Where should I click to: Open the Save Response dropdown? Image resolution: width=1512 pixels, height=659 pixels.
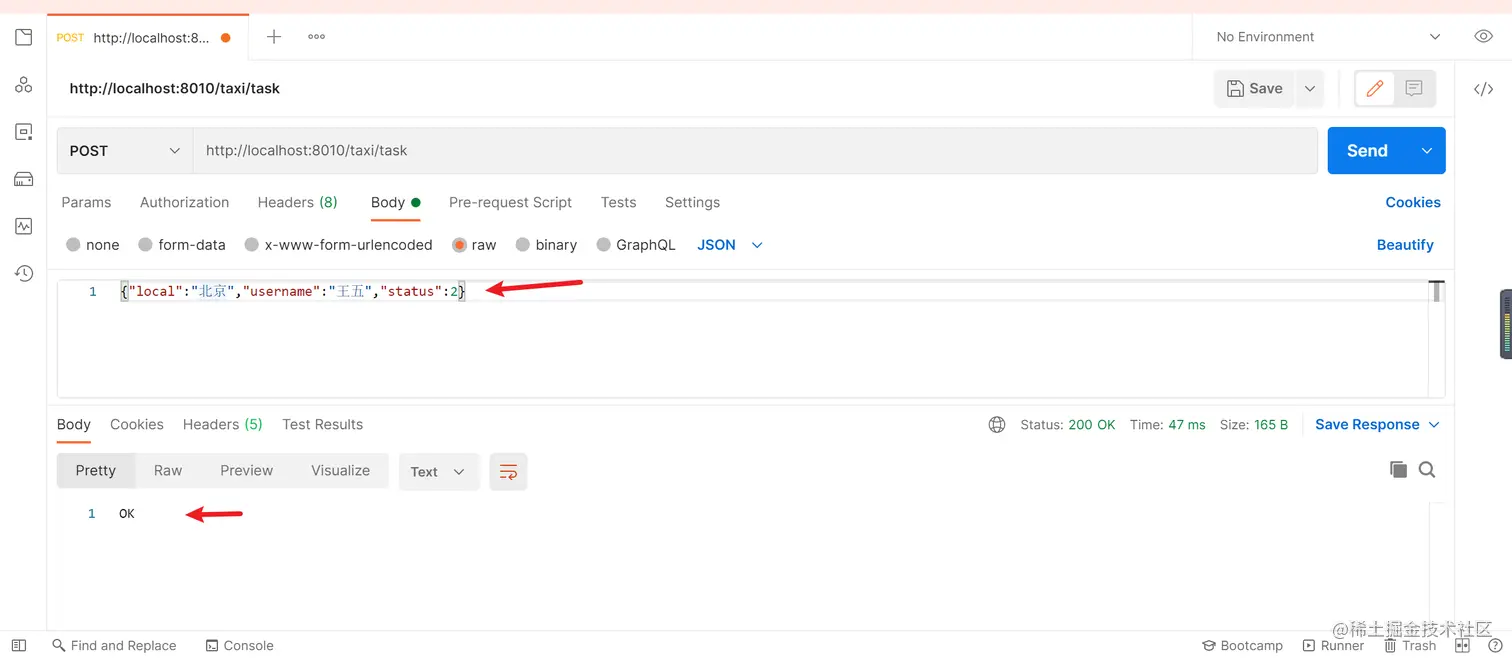point(1377,425)
